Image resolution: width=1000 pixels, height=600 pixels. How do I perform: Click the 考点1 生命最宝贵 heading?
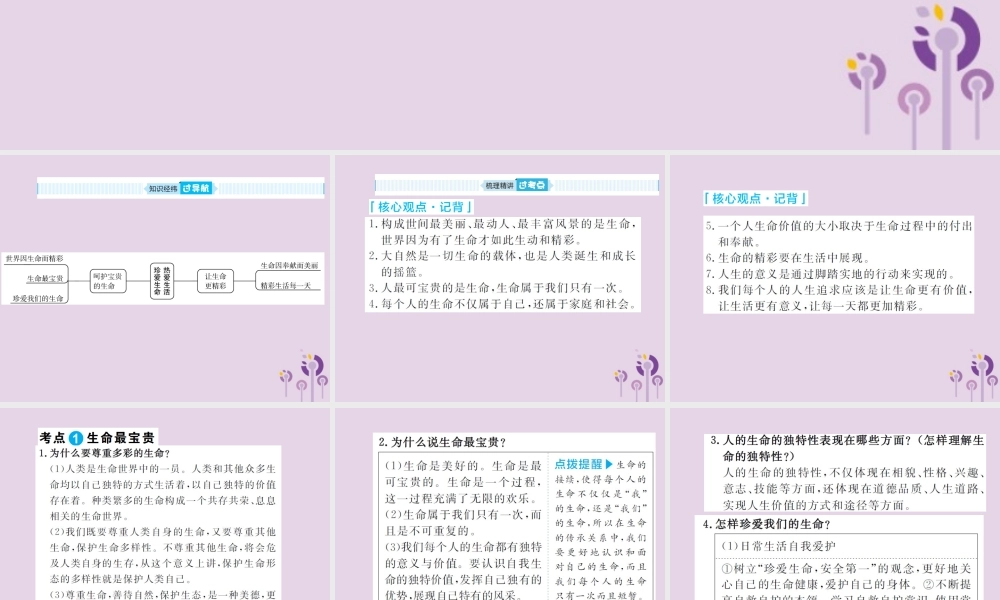click(97, 437)
